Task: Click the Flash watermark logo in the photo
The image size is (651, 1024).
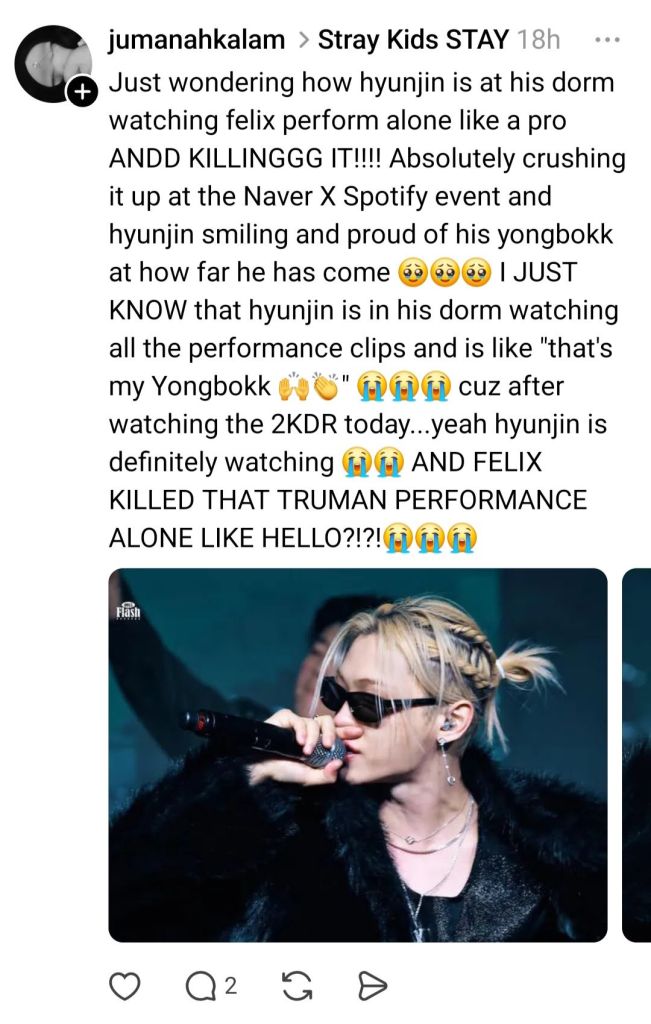Action: pyautogui.click(x=128, y=611)
